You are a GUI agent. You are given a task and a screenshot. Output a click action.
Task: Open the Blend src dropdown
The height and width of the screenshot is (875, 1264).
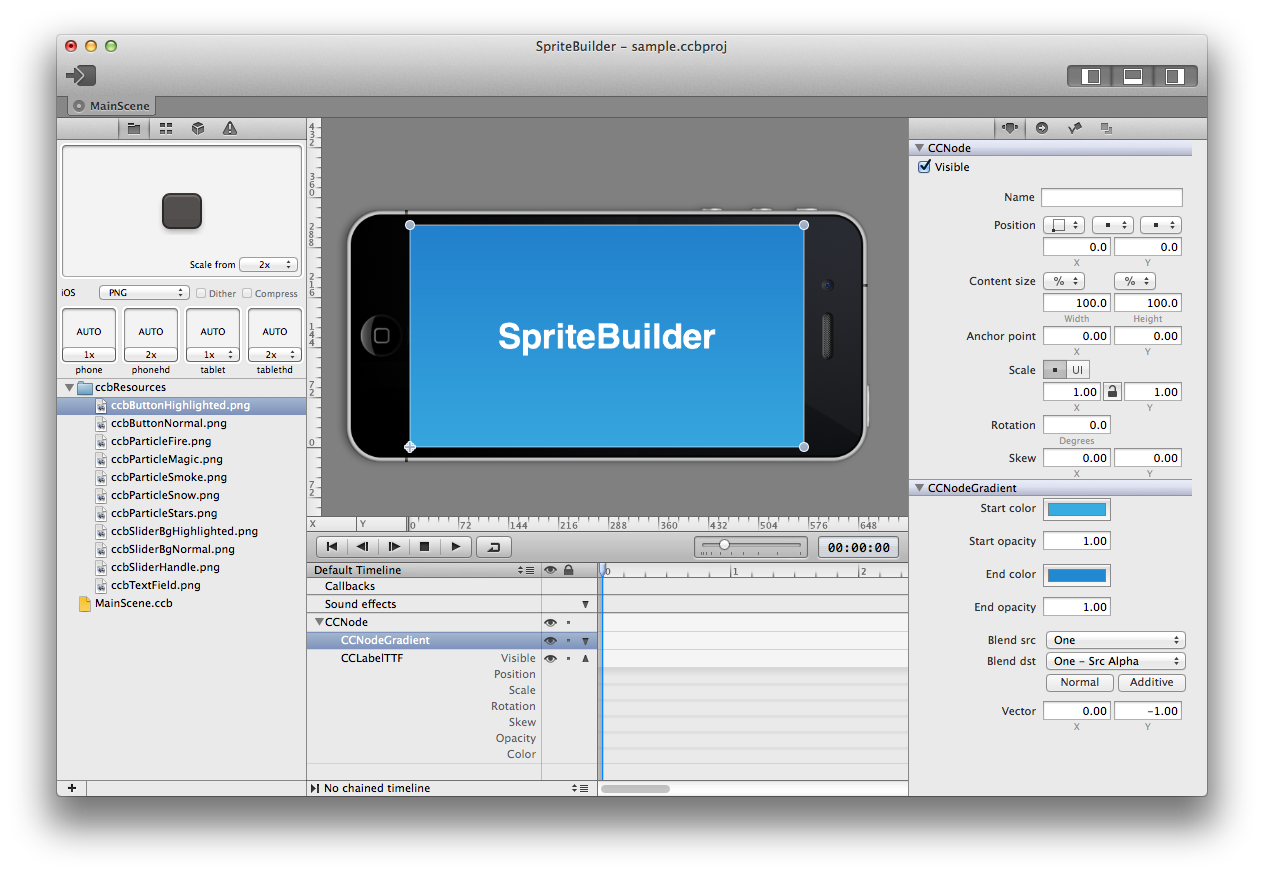1115,640
